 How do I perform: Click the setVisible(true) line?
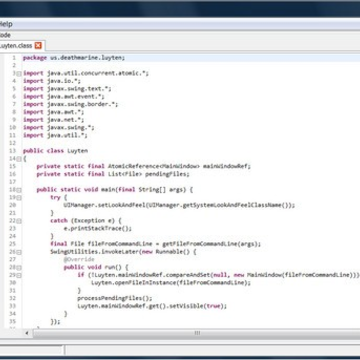152,306
